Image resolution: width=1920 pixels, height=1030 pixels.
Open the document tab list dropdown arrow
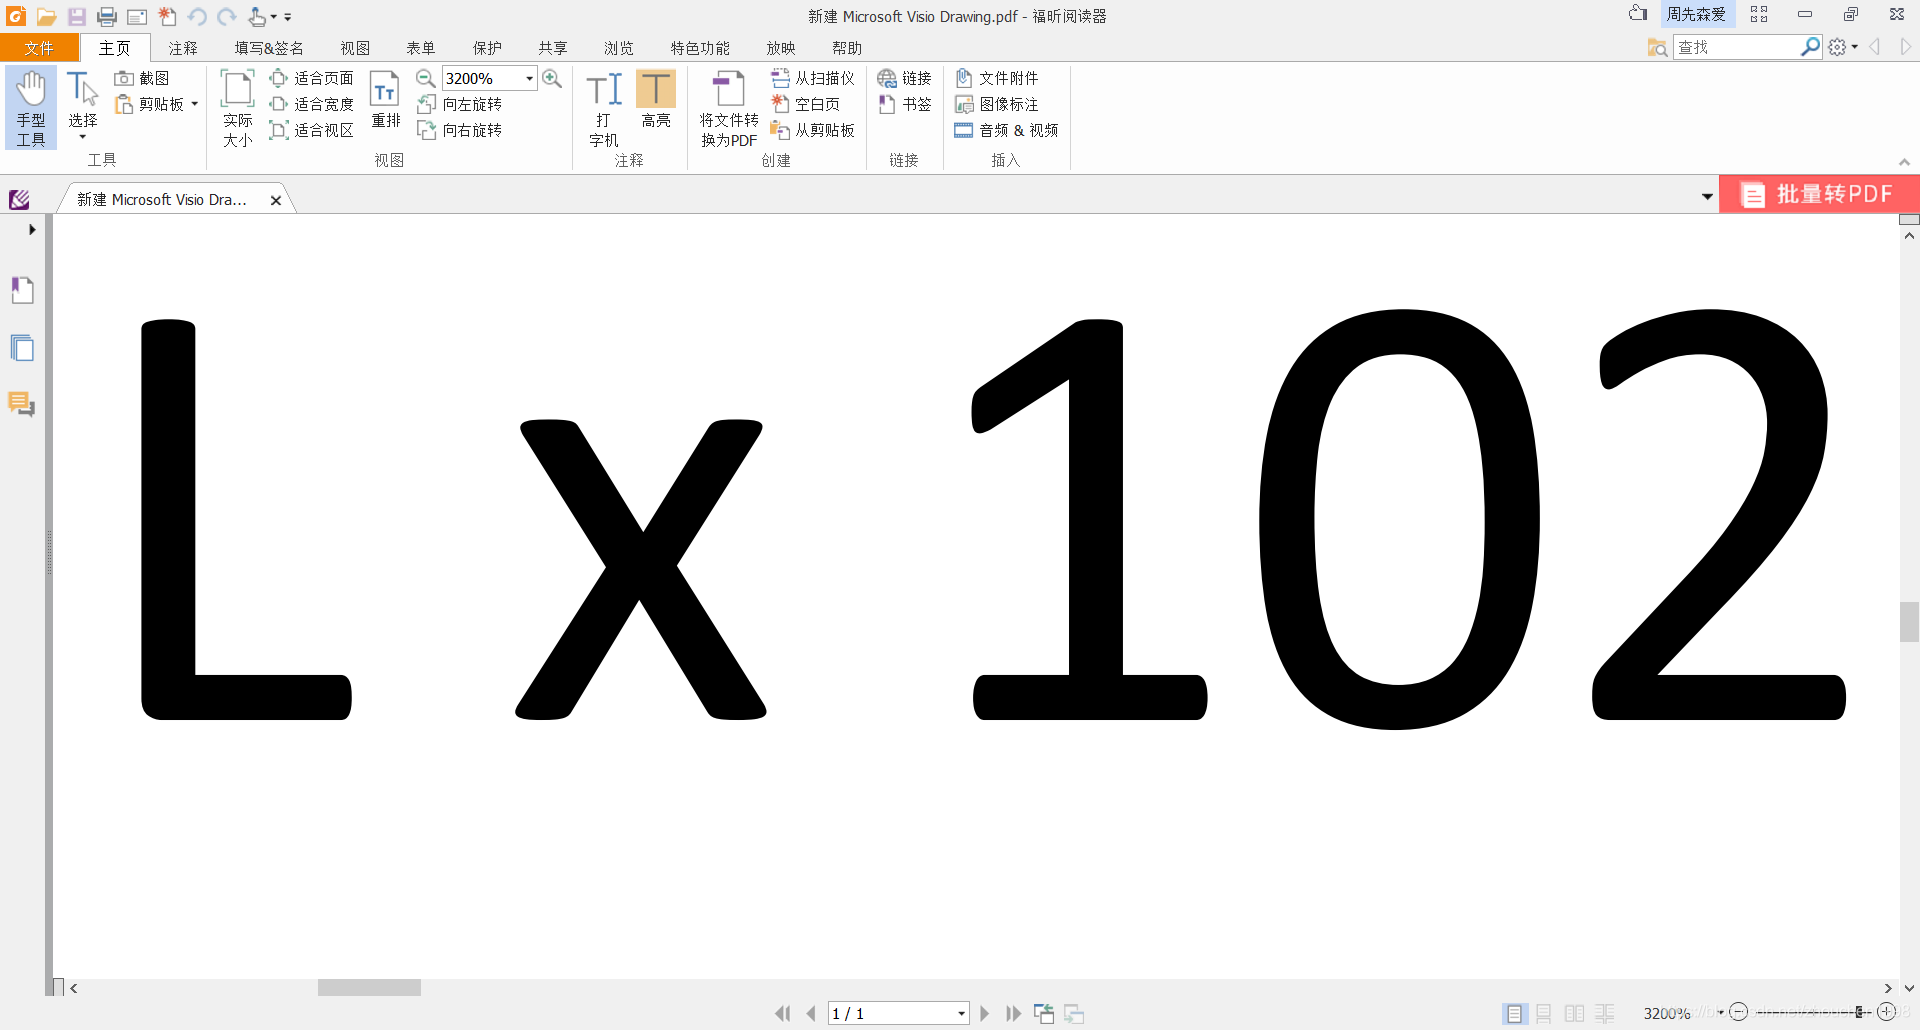click(x=1707, y=197)
